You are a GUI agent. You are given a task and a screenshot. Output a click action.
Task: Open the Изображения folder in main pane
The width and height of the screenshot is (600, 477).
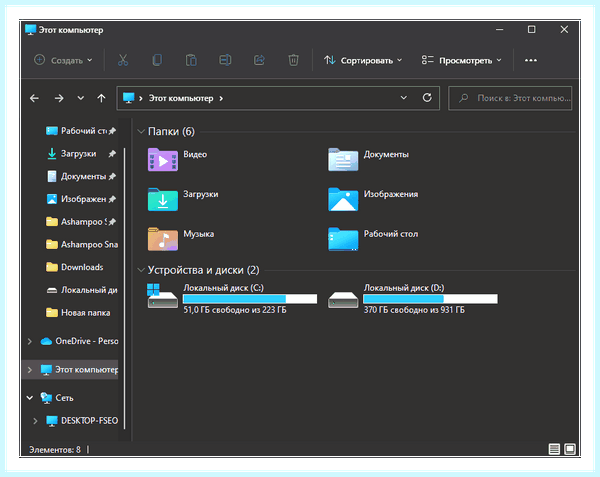pos(373,199)
